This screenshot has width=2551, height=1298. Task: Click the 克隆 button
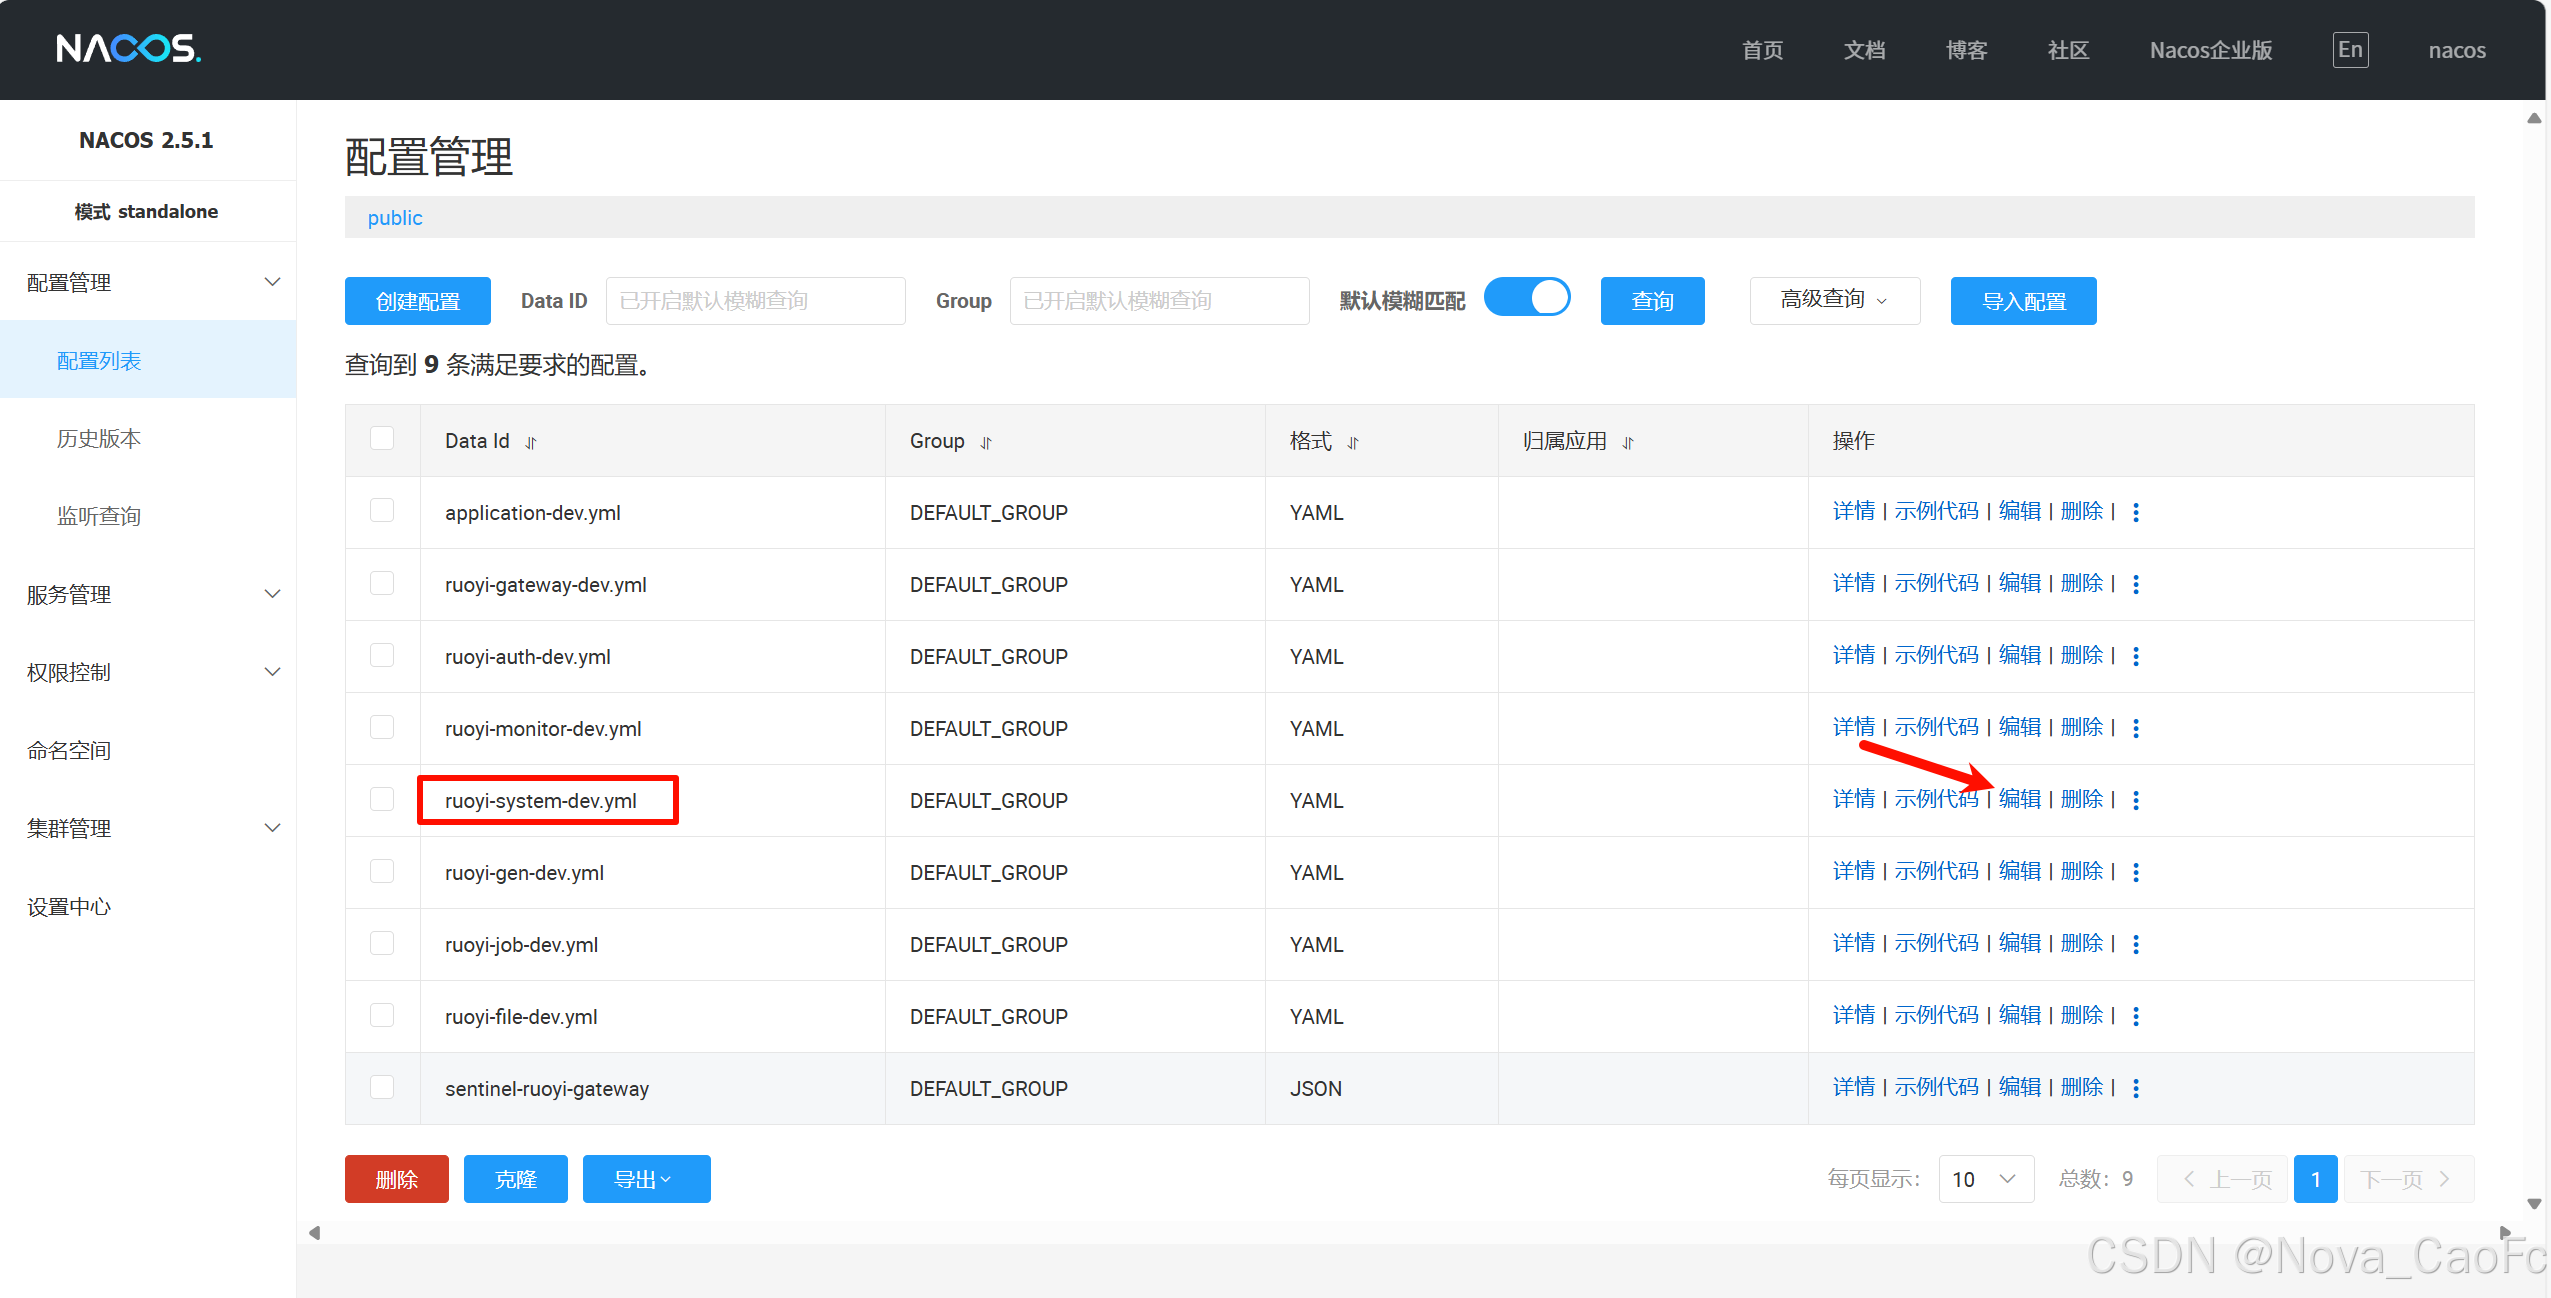[515, 1179]
